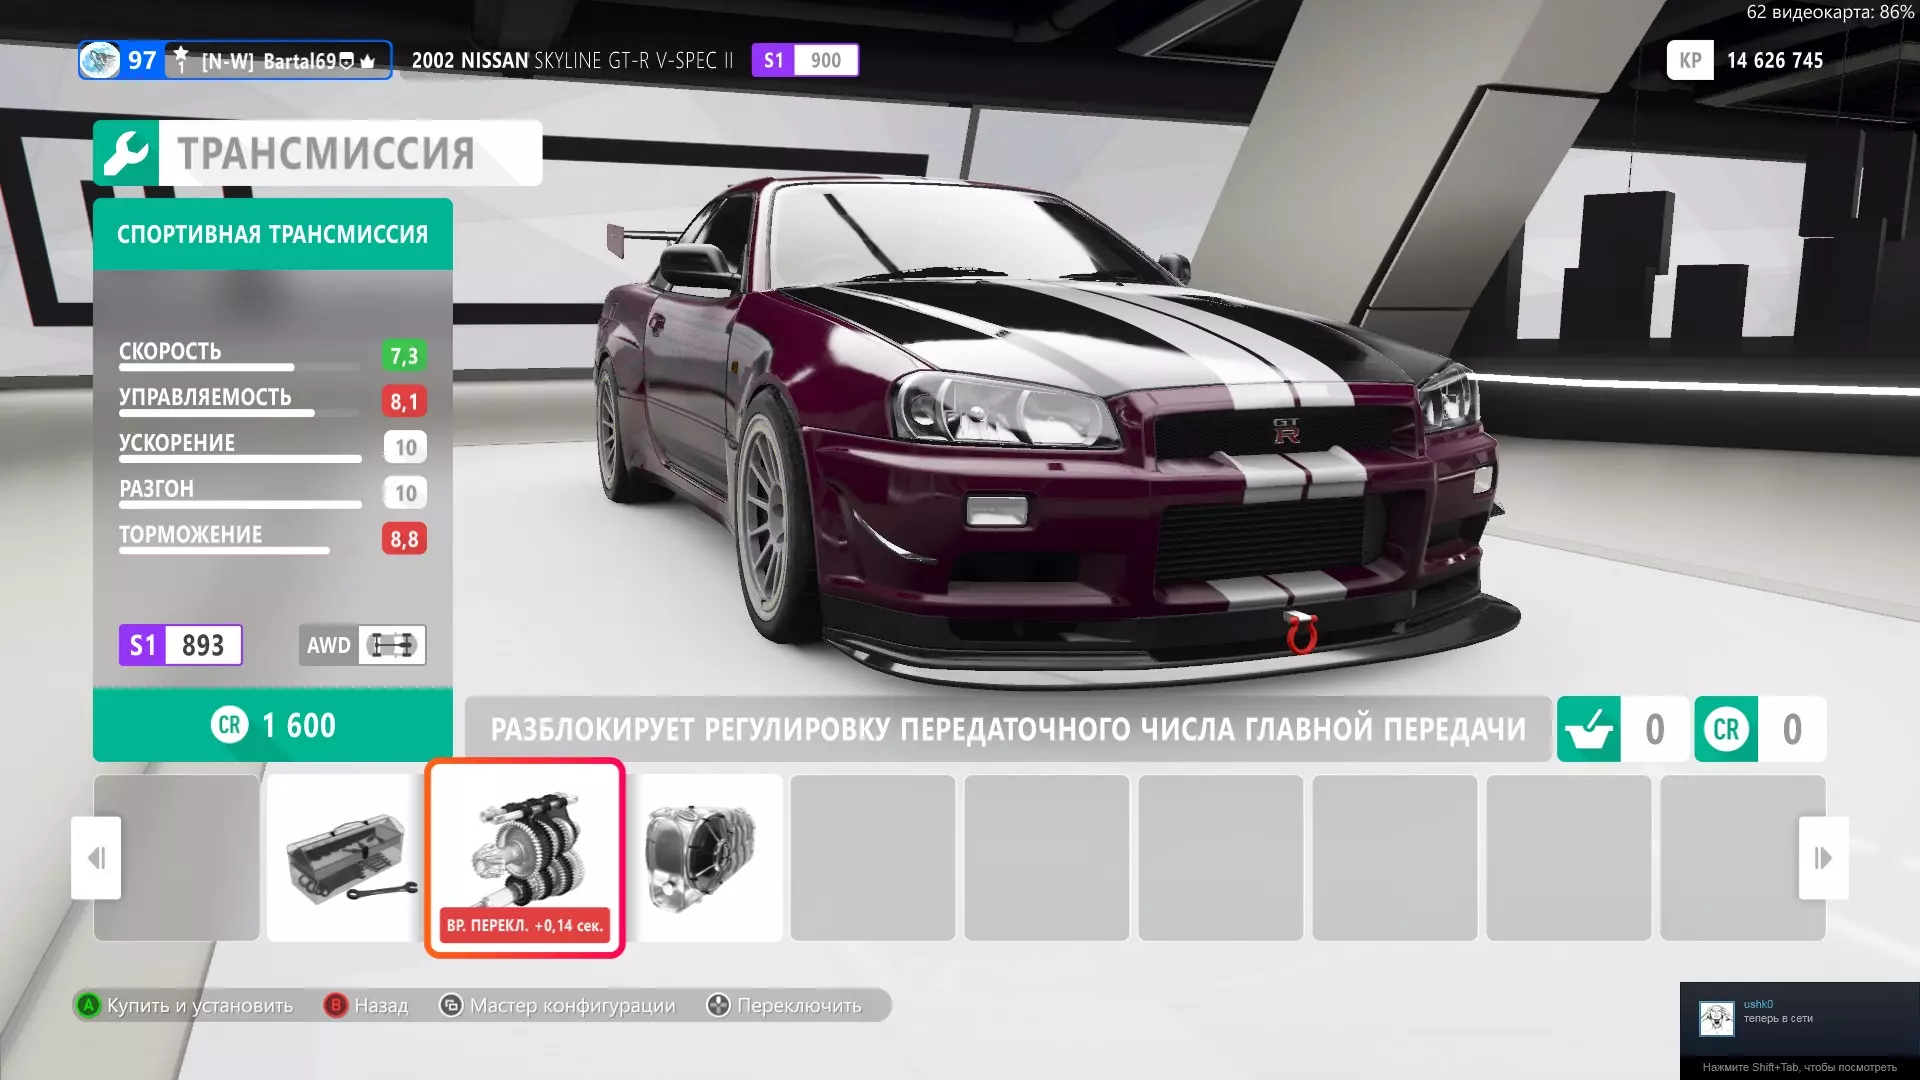Click the S1 900 car rating badge
Screen dimensions: 1920x1080
click(804, 60)
